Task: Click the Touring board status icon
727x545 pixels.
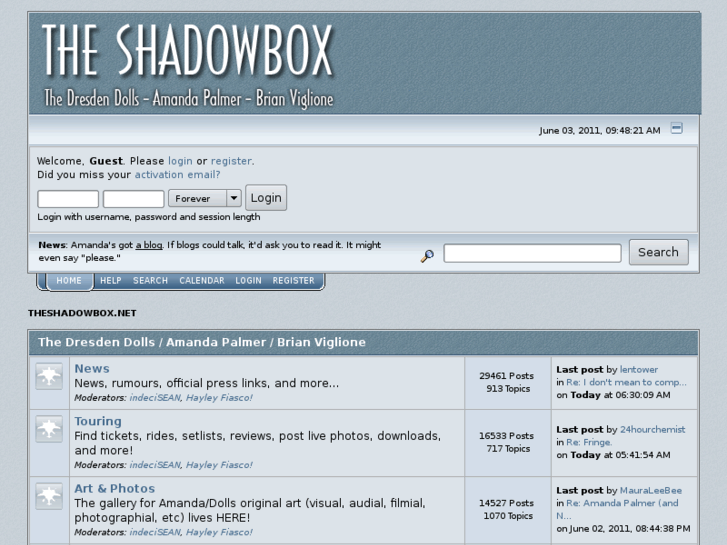Action: (x=49, y=429)
